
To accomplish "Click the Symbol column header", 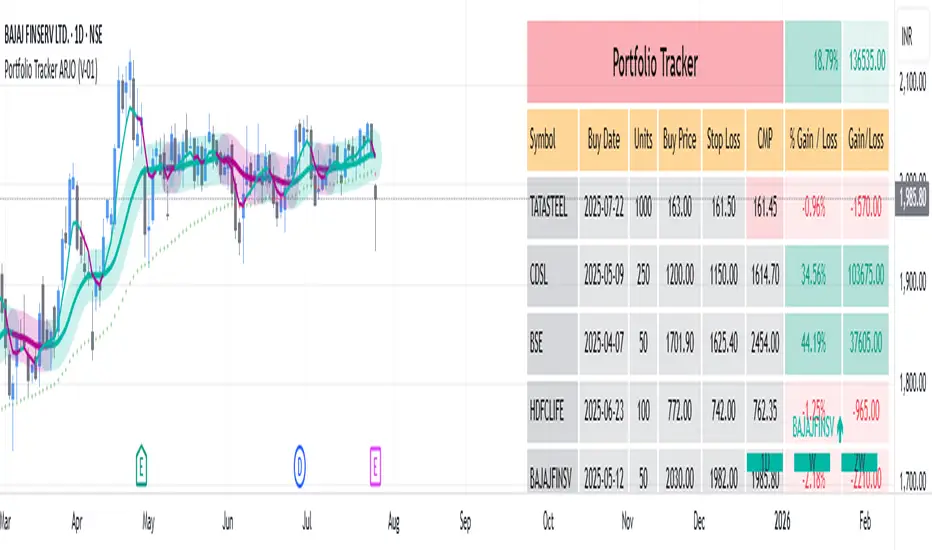I will coord(552,140).
